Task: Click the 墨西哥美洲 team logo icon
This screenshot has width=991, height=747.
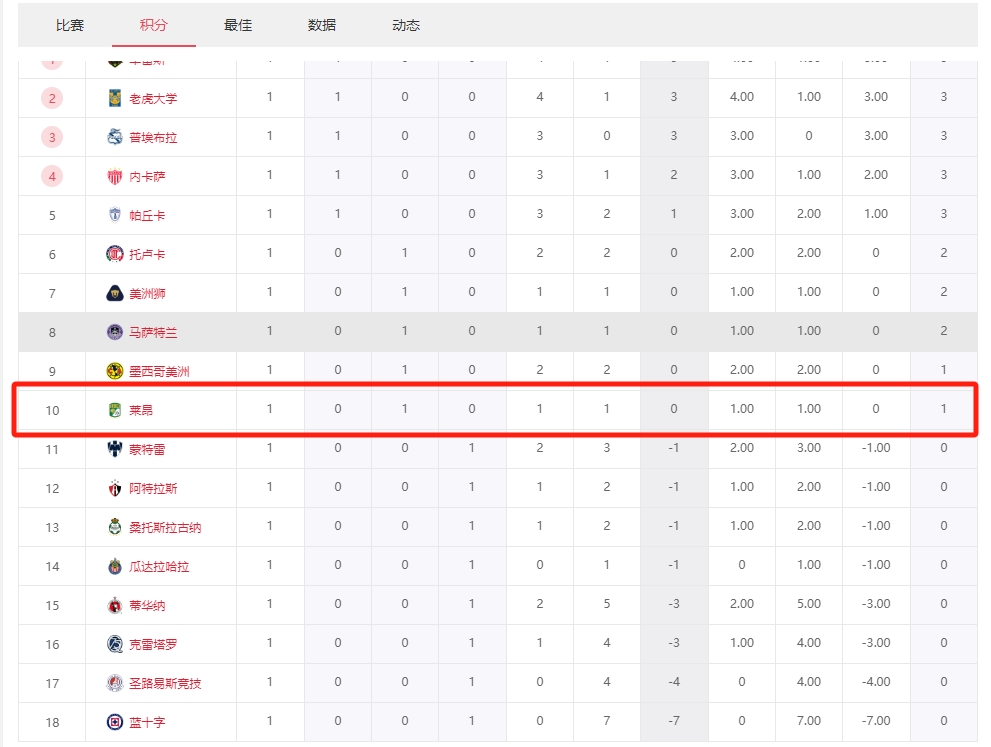Action: (115, 371)
